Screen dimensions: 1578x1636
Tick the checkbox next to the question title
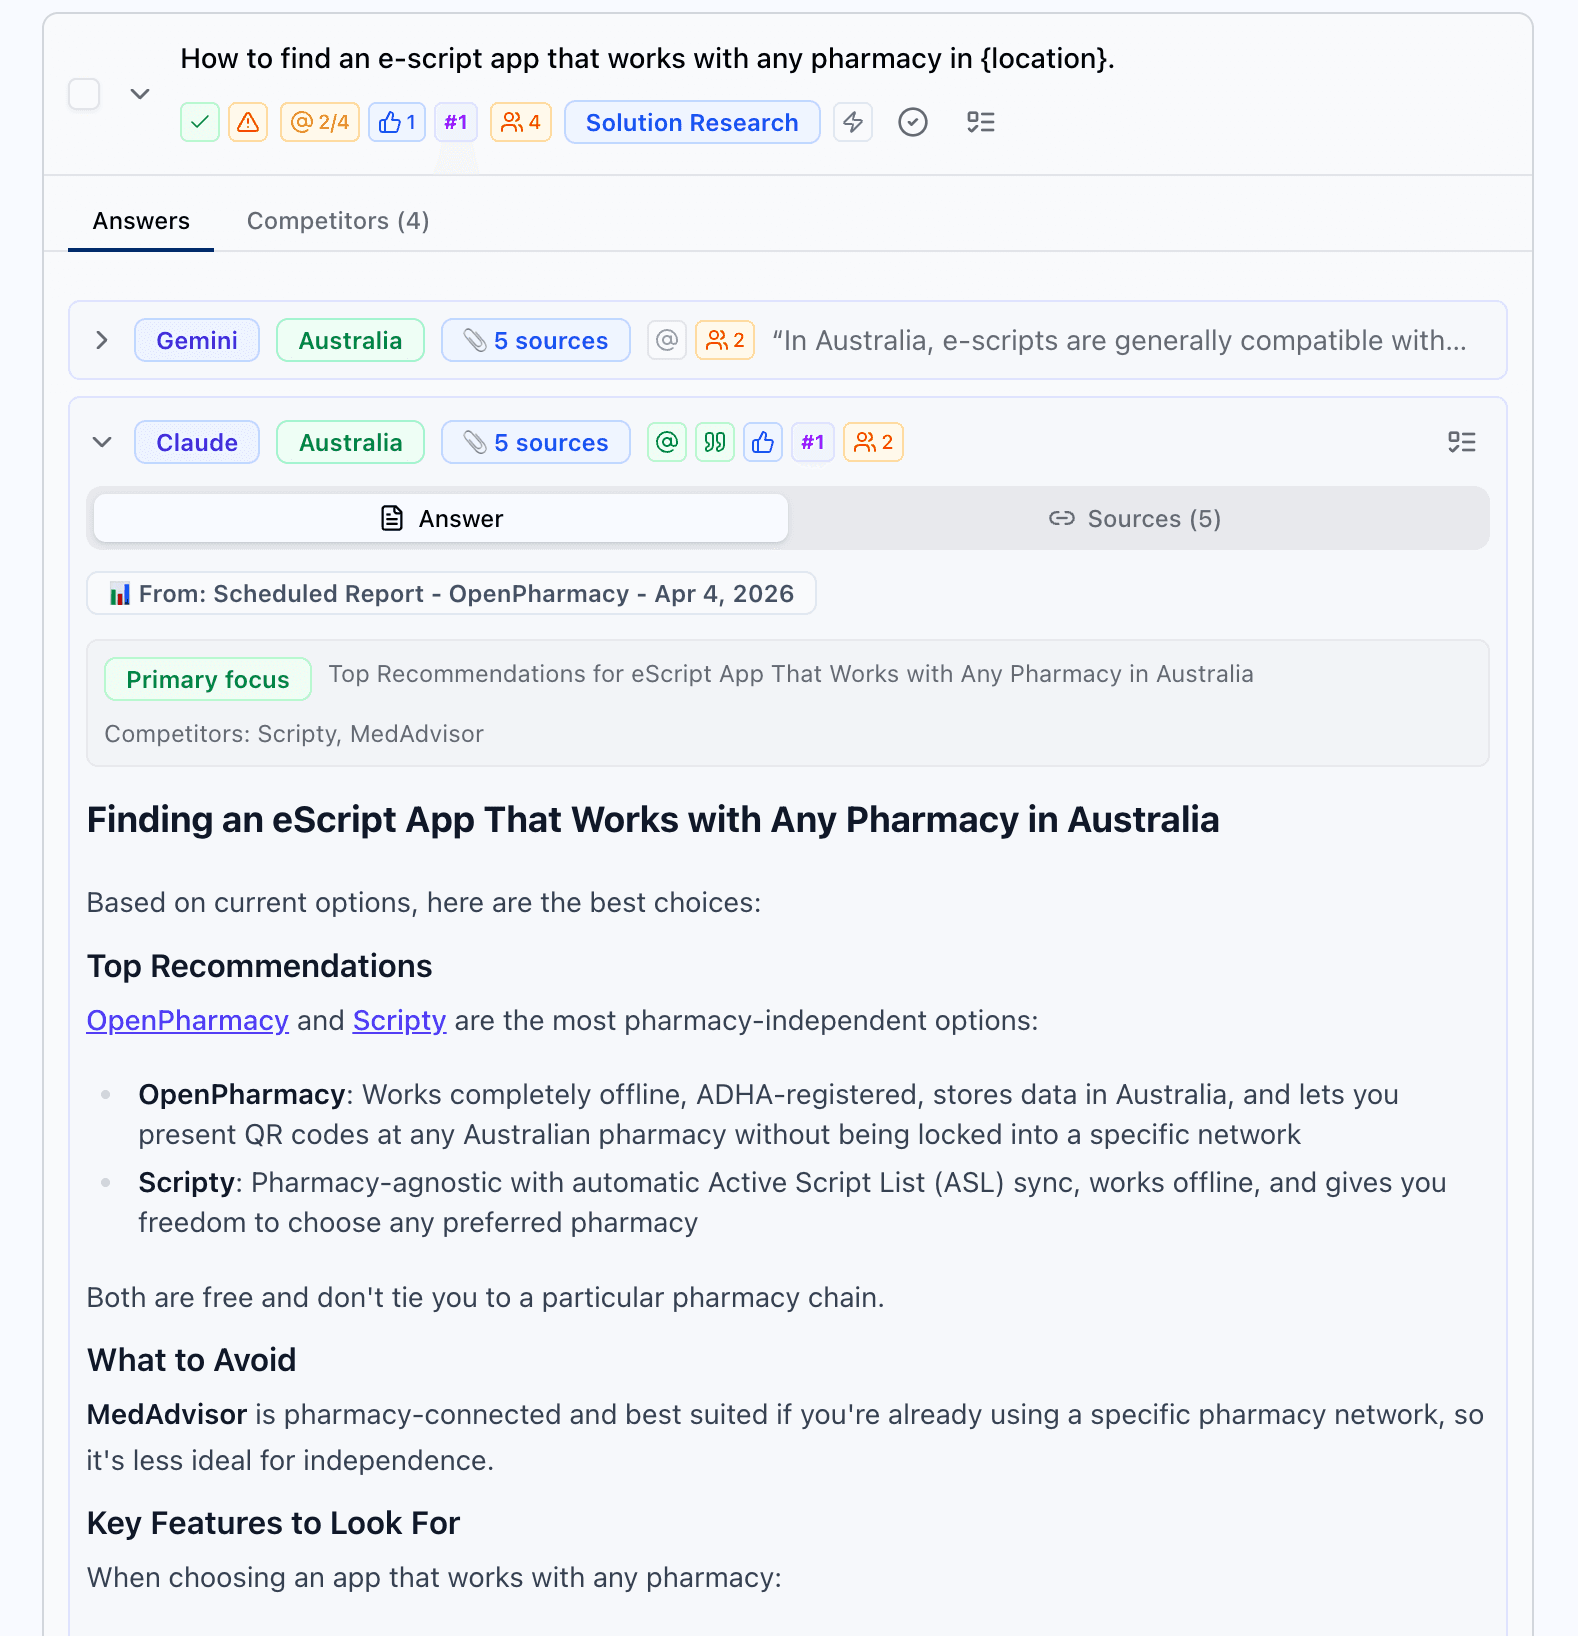[84, 94]
